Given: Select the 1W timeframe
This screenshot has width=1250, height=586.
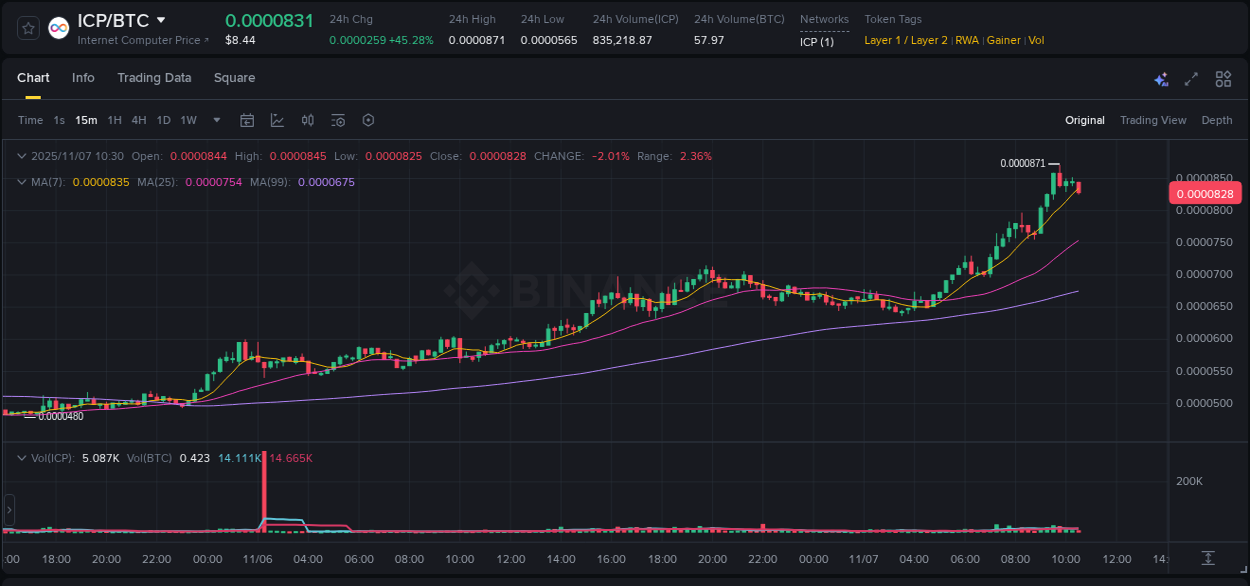Looking at the screenshot, I should tap(188, 120).
